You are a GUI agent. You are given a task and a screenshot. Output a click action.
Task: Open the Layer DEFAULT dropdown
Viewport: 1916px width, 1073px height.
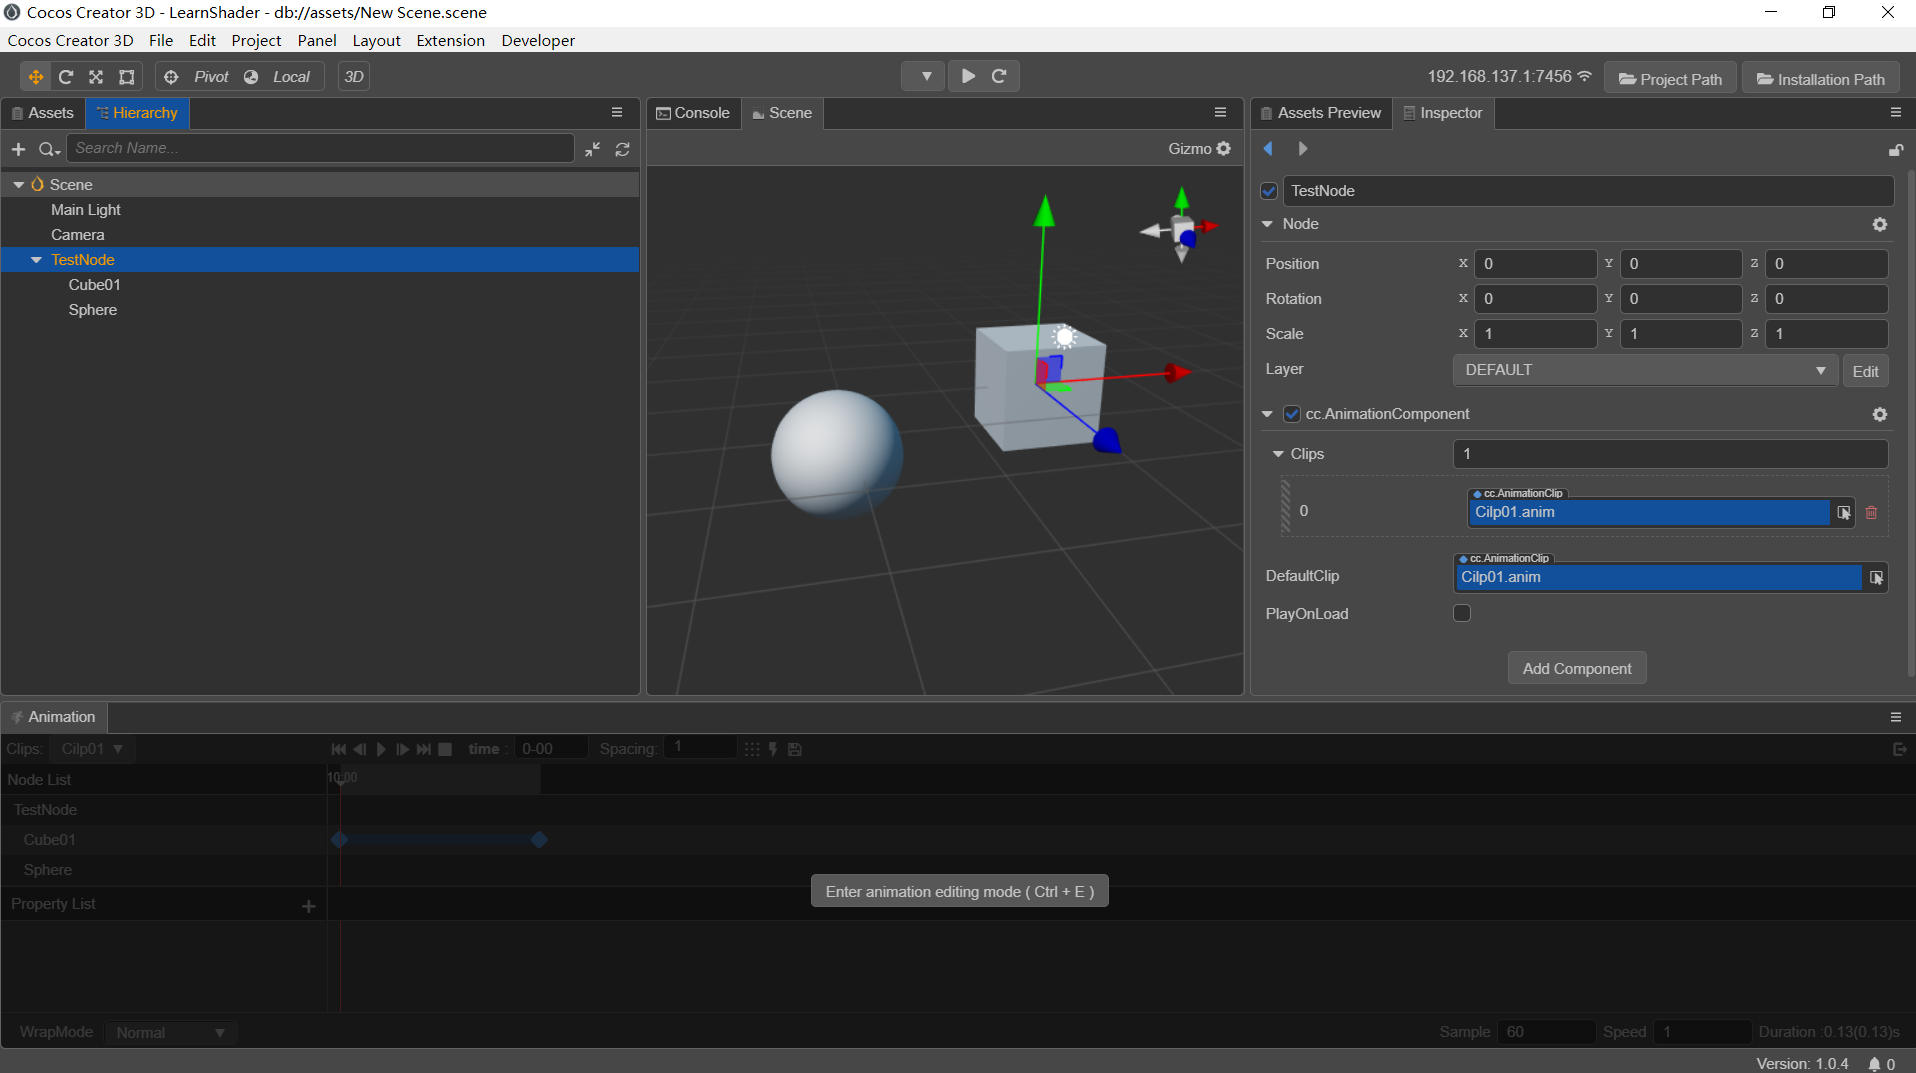click(x=1644, y=370)
